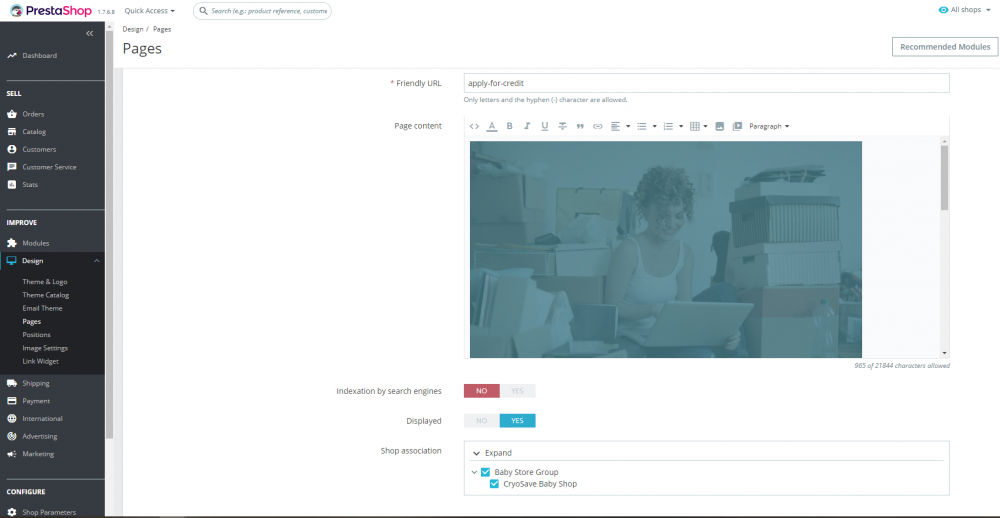This screenshot has width=1000, height=518.
Task: Set Indexation by search engines to NO
Action: click(x=482, y=391)
